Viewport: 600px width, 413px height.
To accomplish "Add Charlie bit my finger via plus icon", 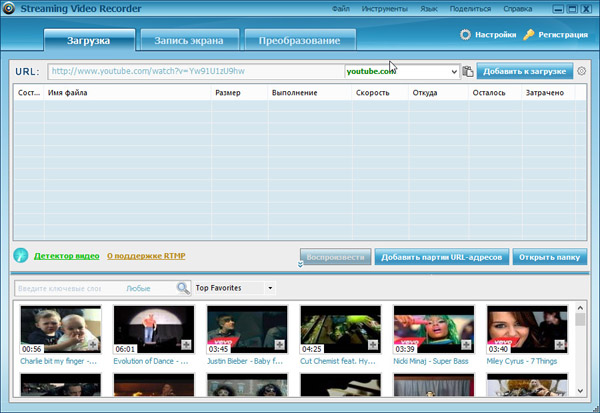I will point(93,346).
